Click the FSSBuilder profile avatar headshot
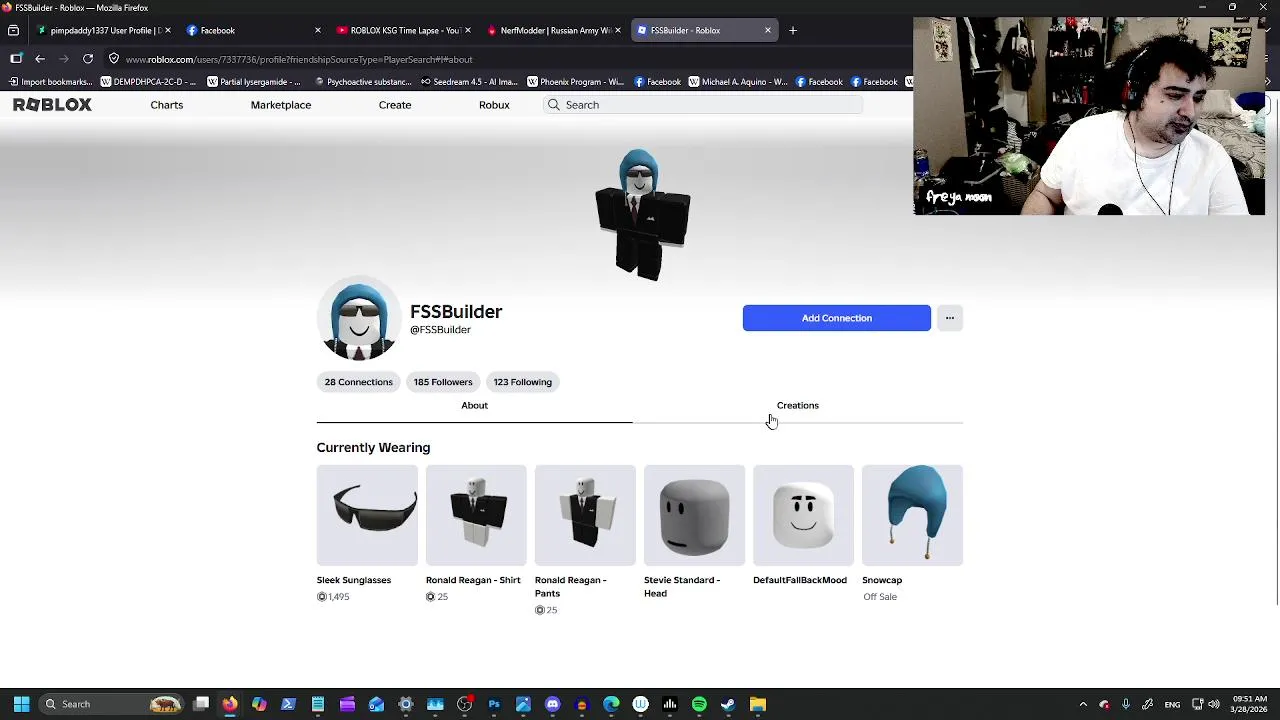 [359, 319]
